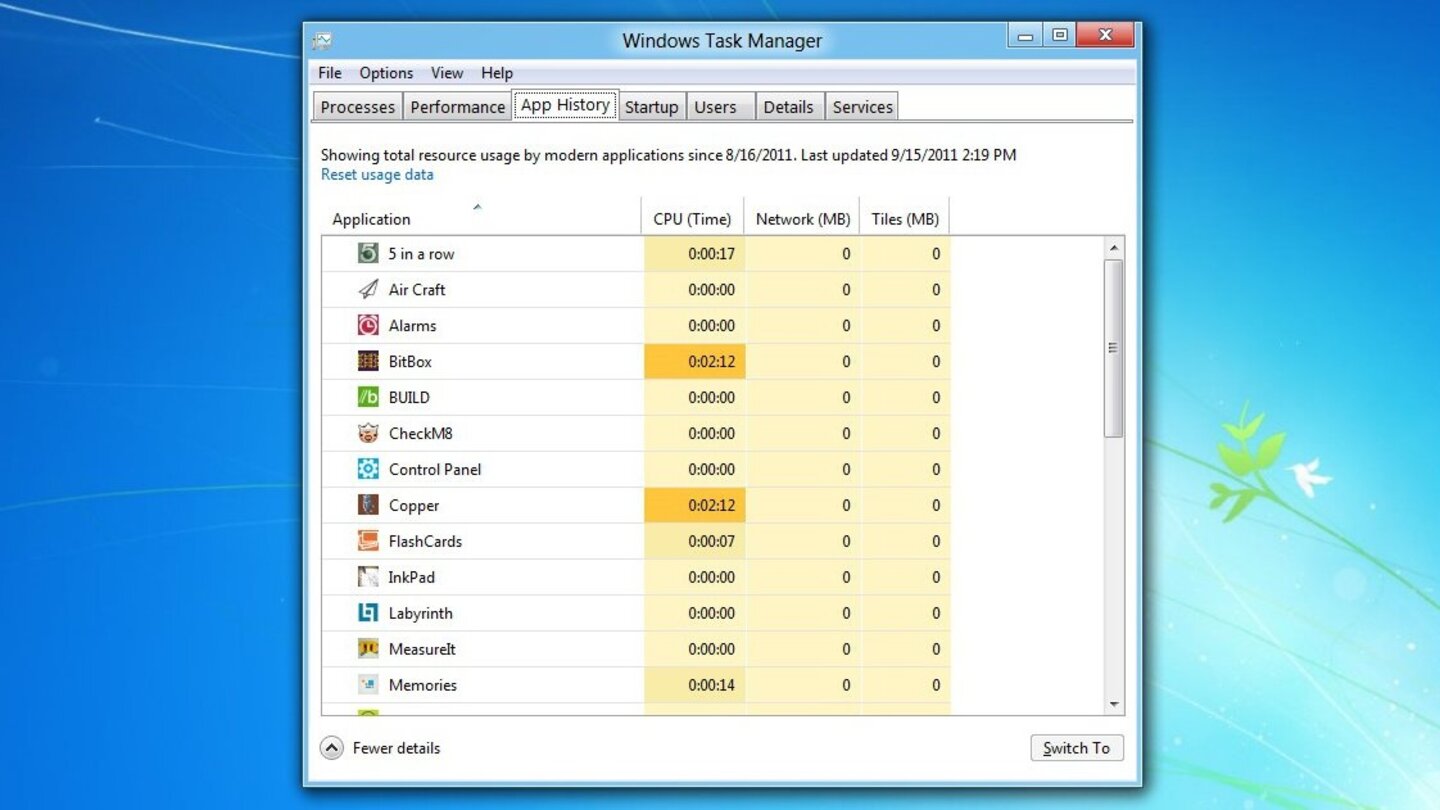Image resolution: width=1440 pixels, height=810 pixels.
Task: Click the green BUILD app icon
Action: click(368, 397)
